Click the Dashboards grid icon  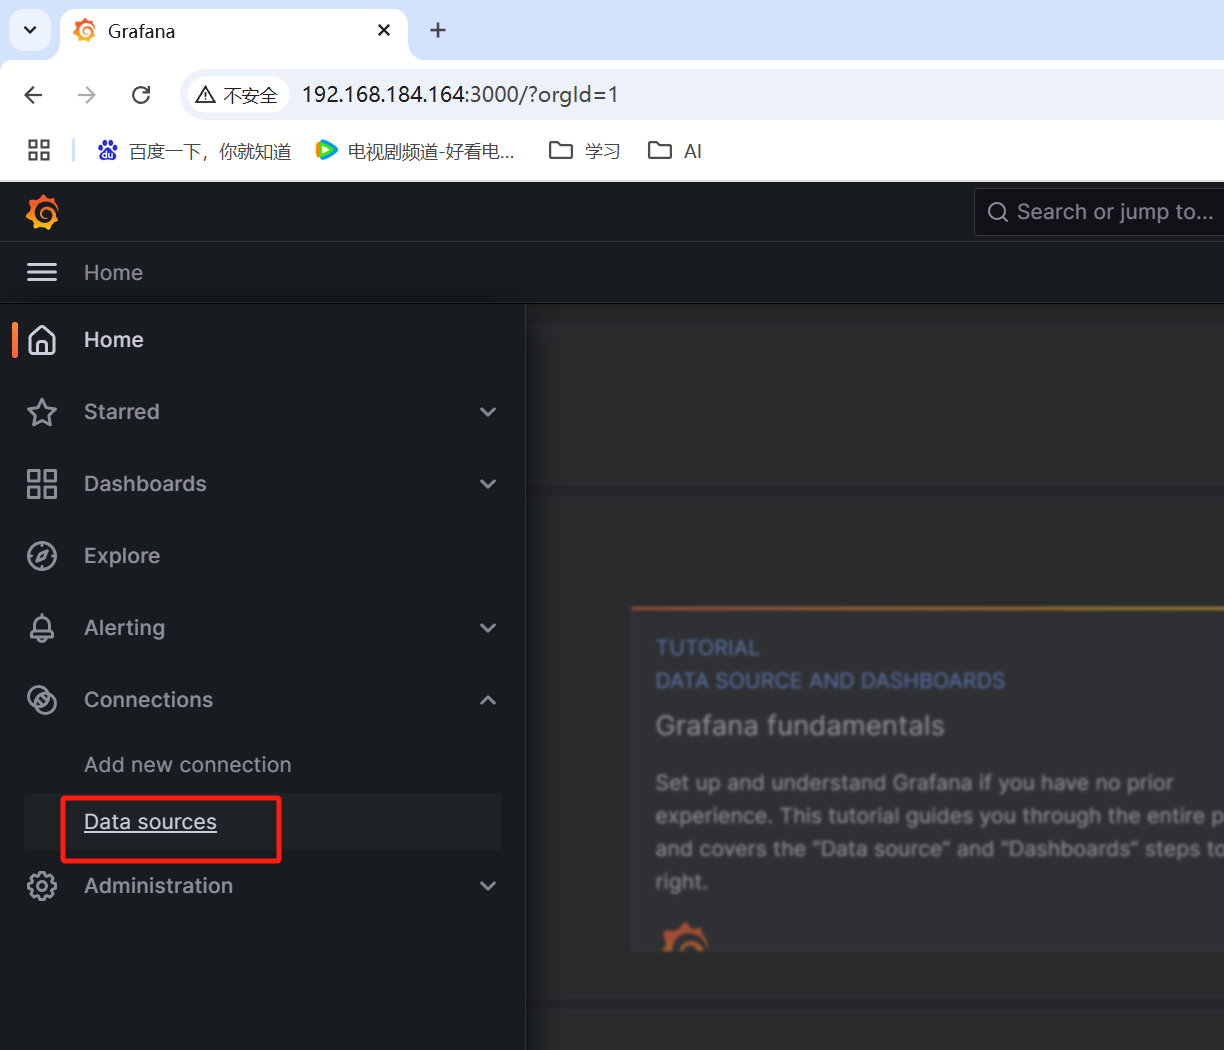42,484
